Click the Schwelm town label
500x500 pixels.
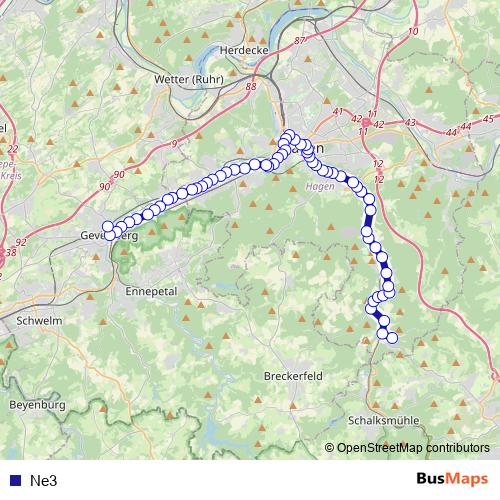(39, 321)
